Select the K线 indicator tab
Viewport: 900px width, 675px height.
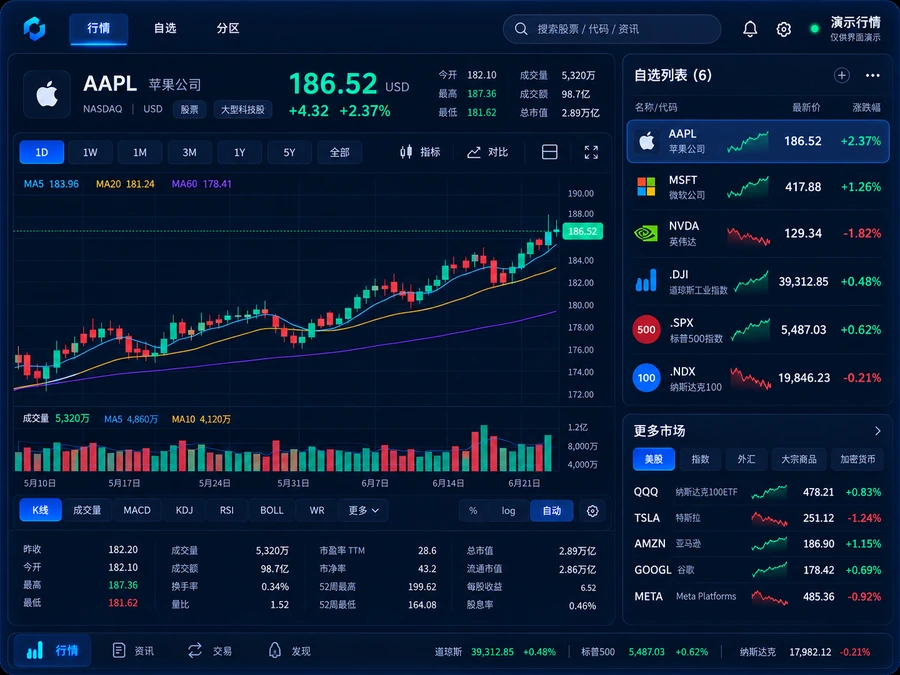tap(40, 510)
